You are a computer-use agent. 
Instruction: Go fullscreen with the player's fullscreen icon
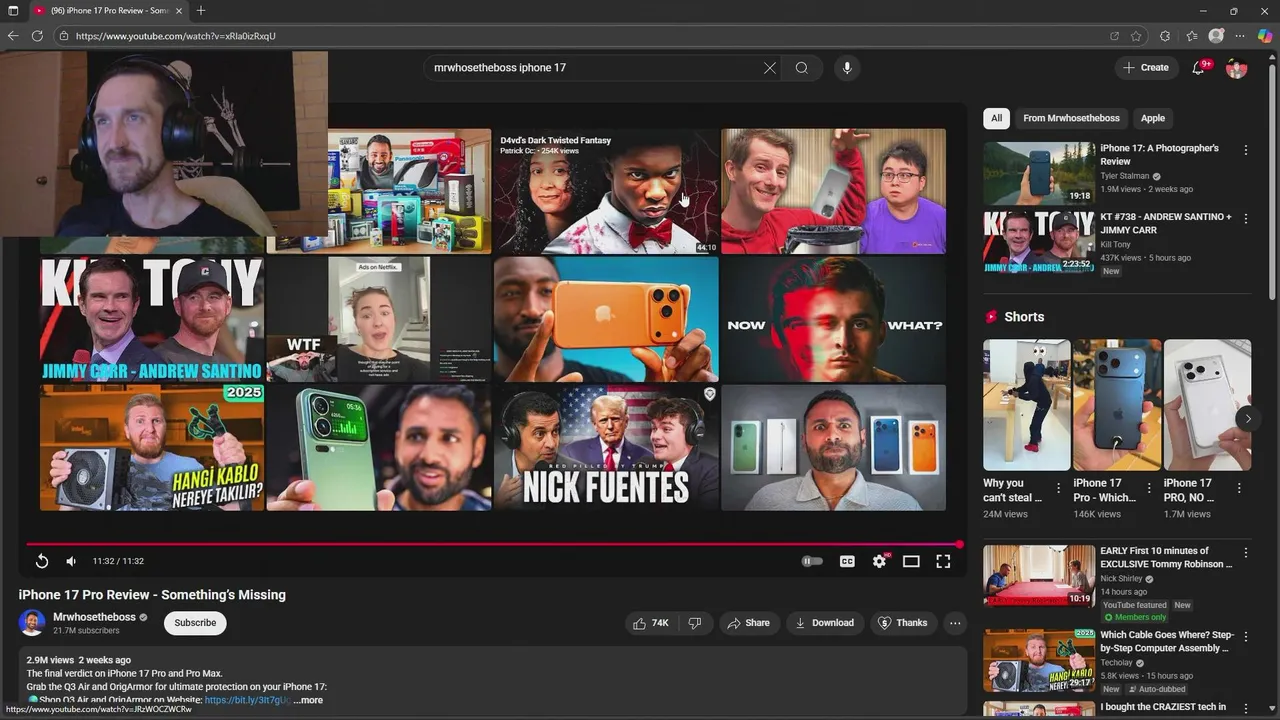pos(943,562)
